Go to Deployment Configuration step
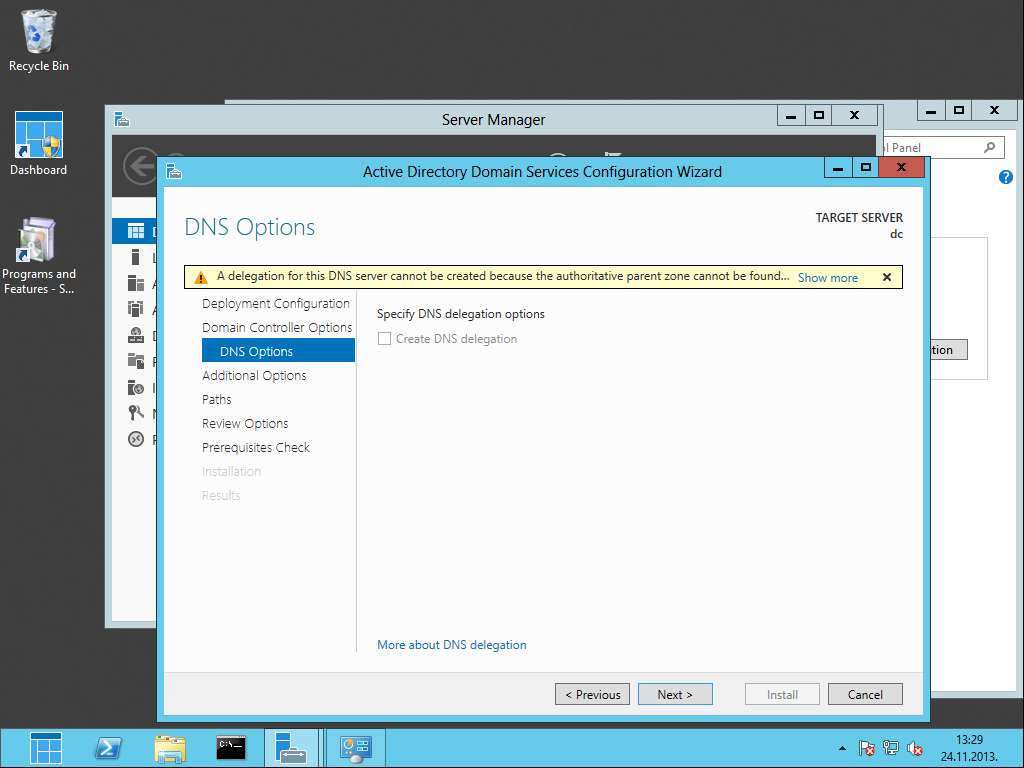The image size is (1024, 768). (276, 304)
